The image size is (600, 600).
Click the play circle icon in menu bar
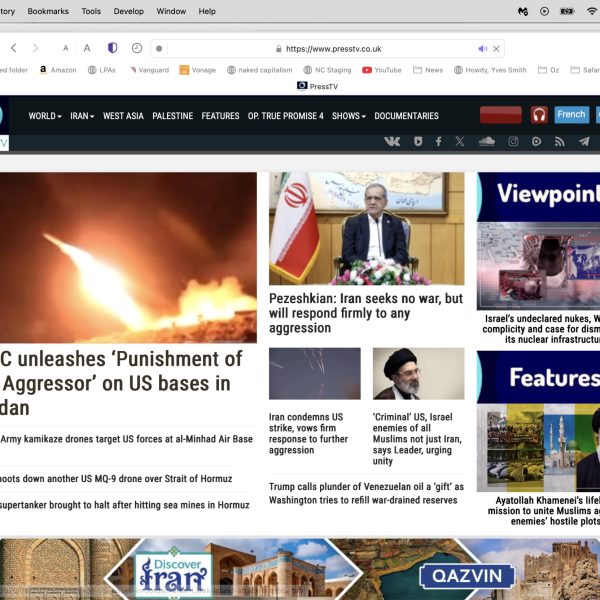(x=545, y=11)
